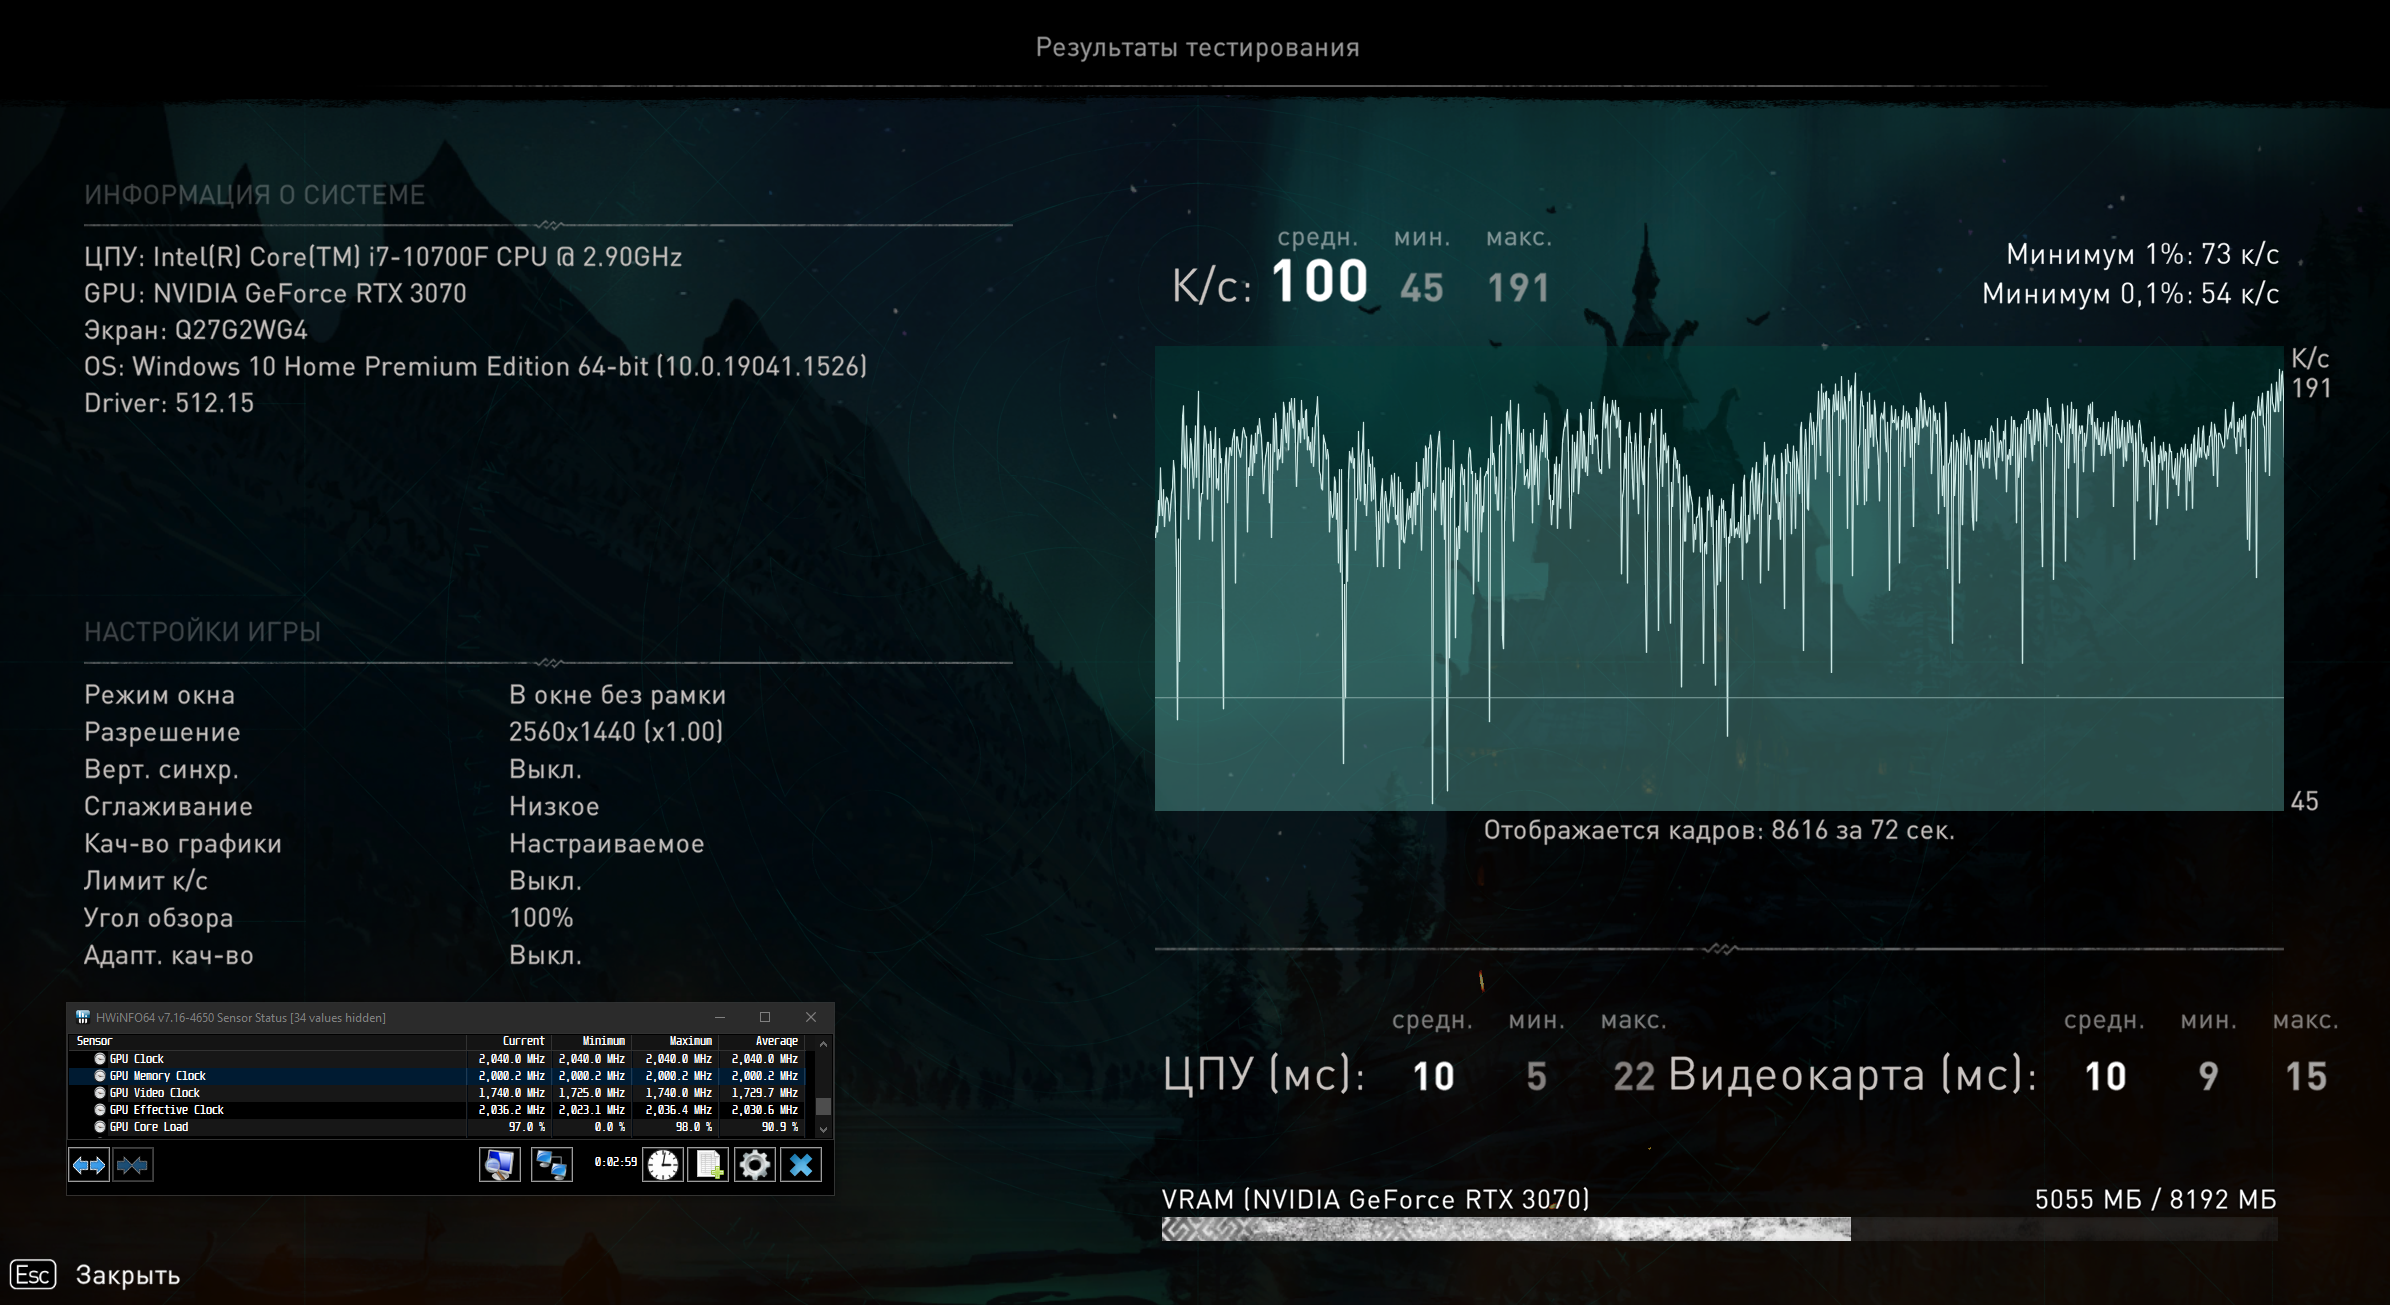This screenshot has width=2390, height=1305.
Task: Reset sensor timer with clock icon
Action: coord(663,1165)
